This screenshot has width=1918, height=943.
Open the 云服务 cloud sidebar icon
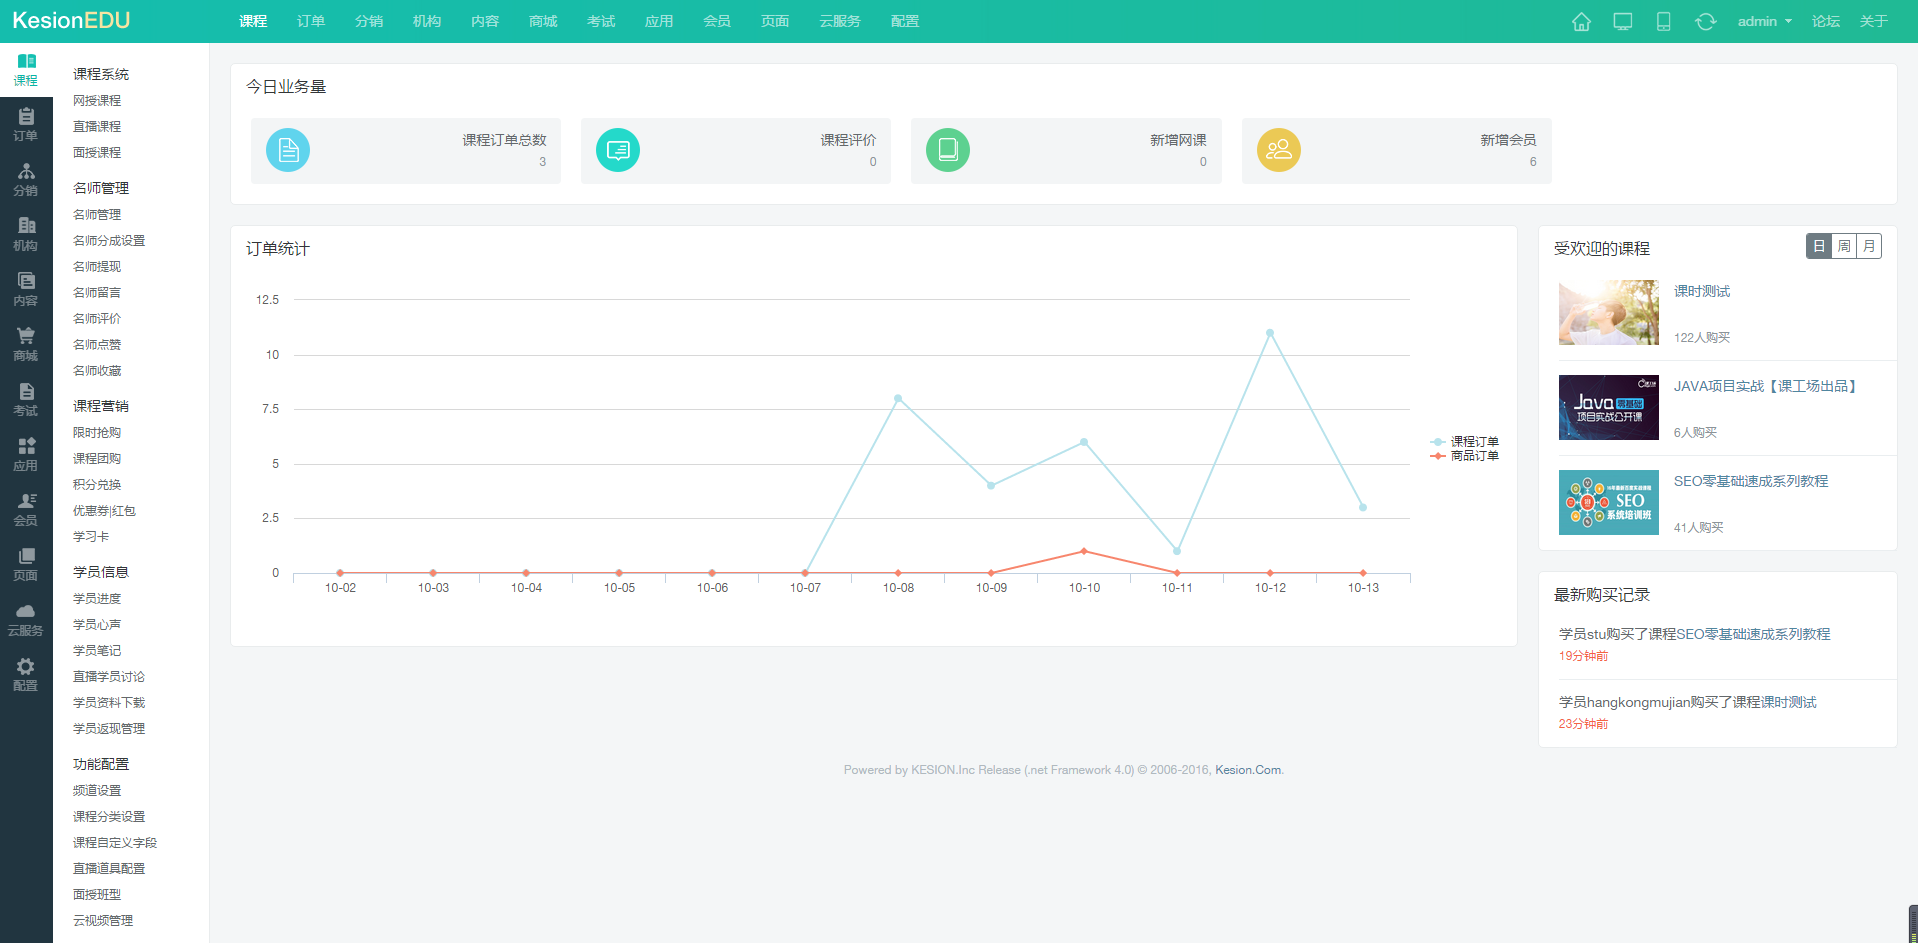26,620
